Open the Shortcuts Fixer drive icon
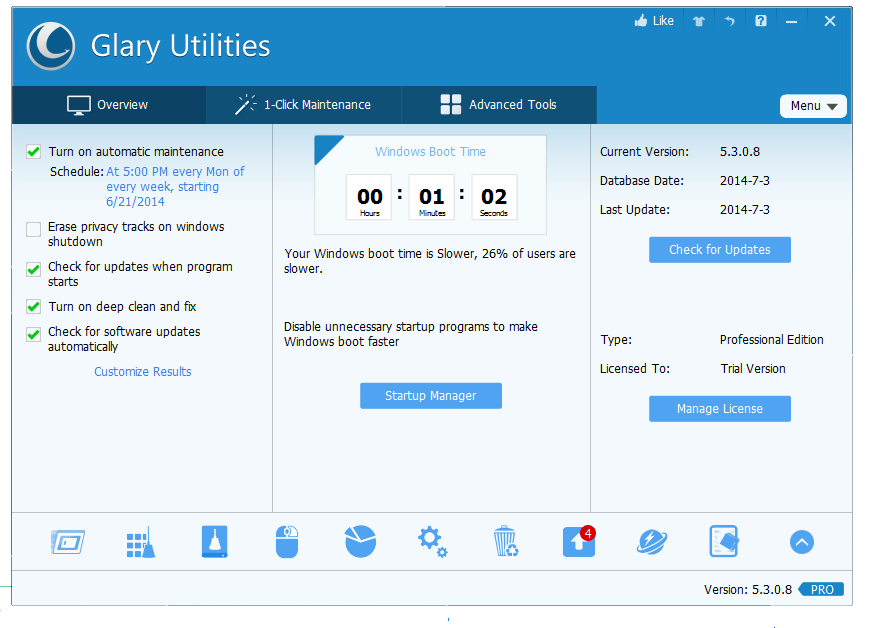The width and height of the screenshot is (870, 628). [214, 541]
